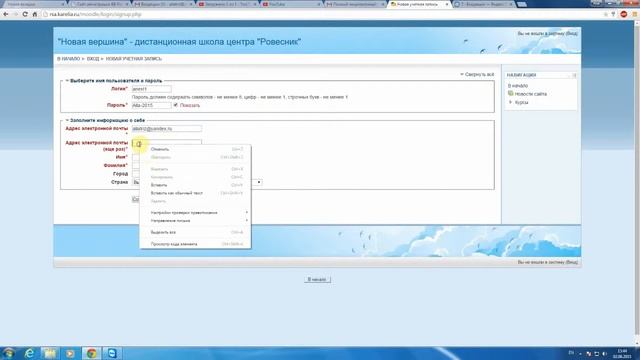Click the volume icon in system tray
The height and width of the screenshot is (360, 640).
point(604,353)
